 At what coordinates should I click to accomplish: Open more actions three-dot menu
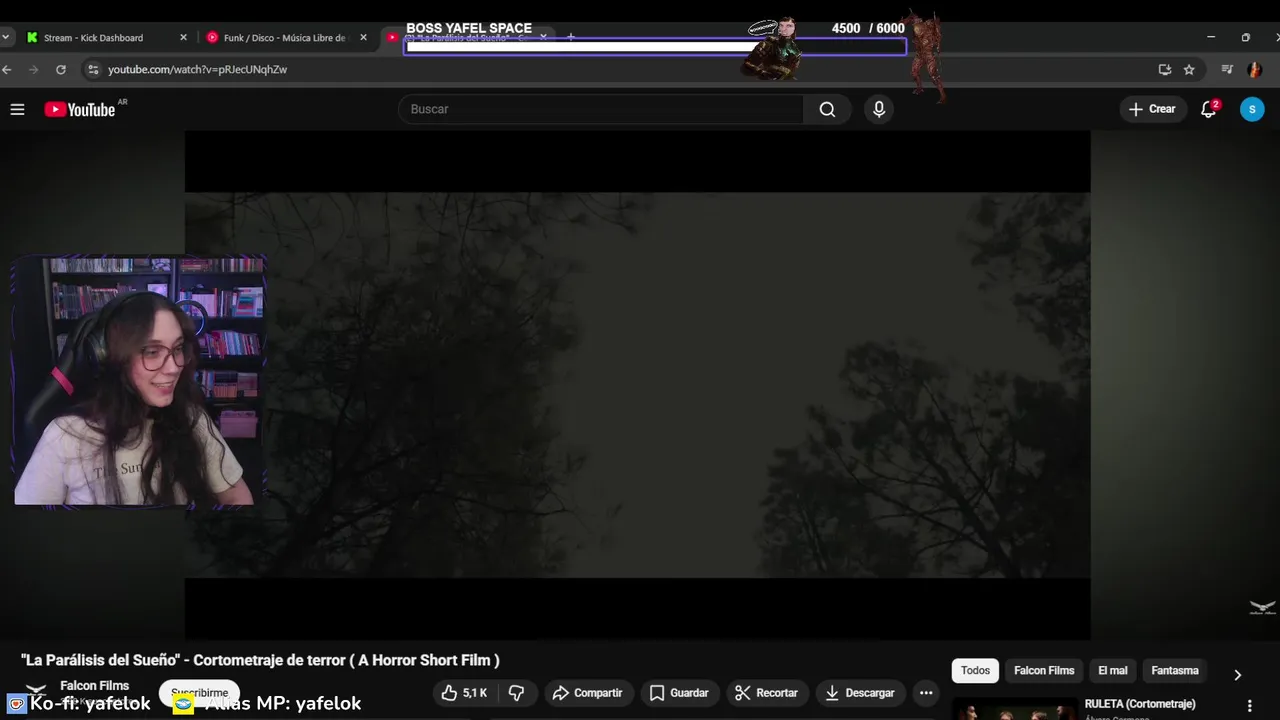point(926,693)
